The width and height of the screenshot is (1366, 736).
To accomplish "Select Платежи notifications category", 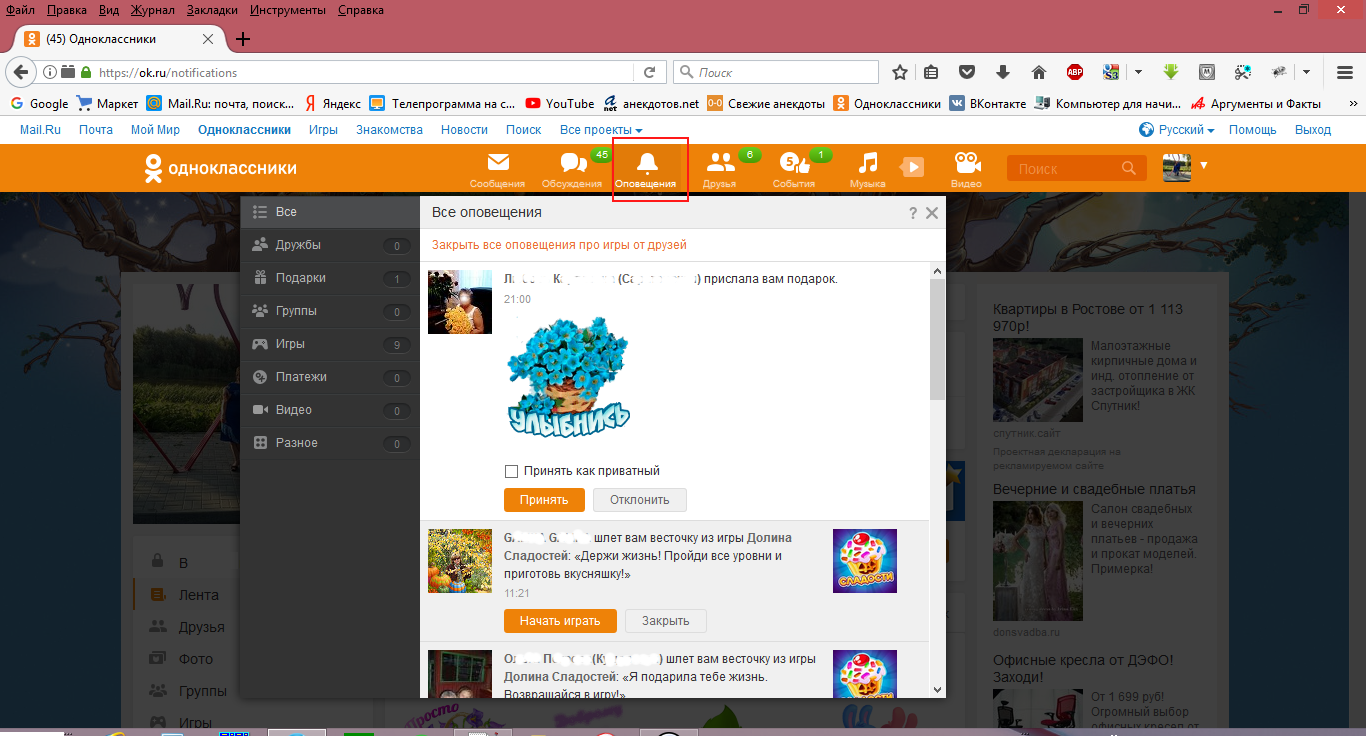I will pyautogui.click(x=330, y=377).
